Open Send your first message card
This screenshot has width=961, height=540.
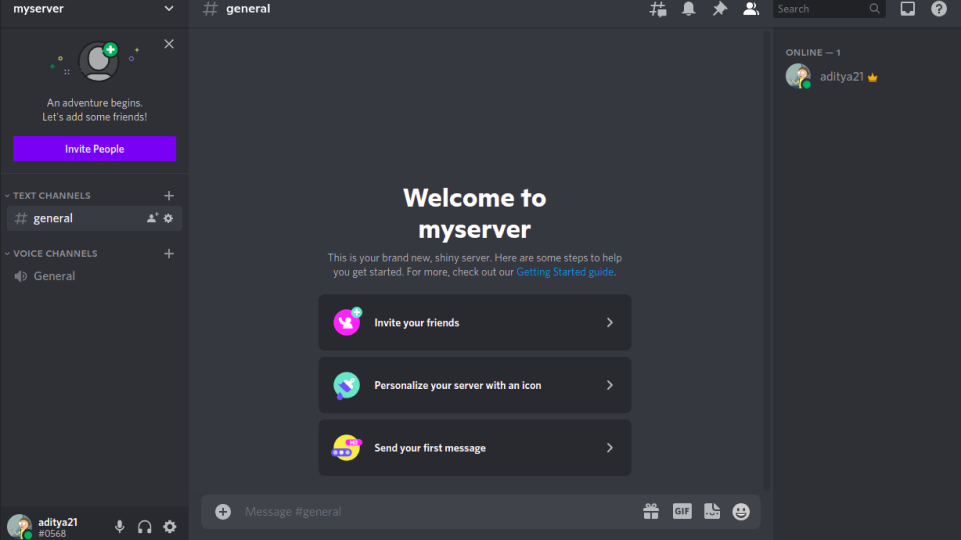click(x=475, y=448)
